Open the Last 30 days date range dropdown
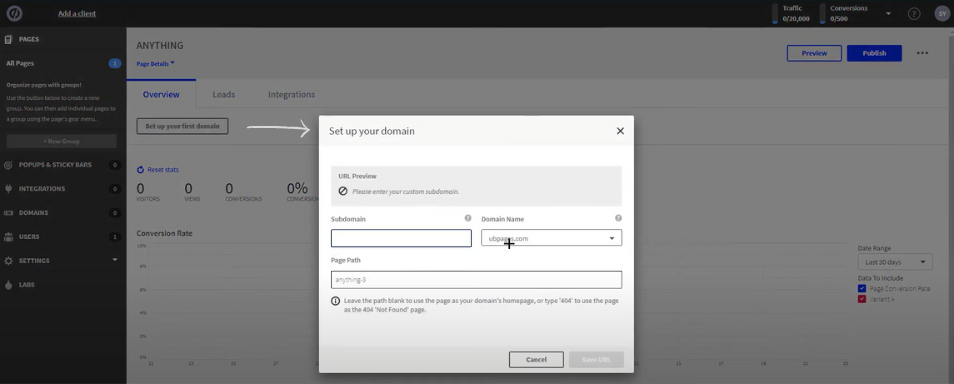The image size is (954, 384). pyautogui.click(x=895, y=262)
